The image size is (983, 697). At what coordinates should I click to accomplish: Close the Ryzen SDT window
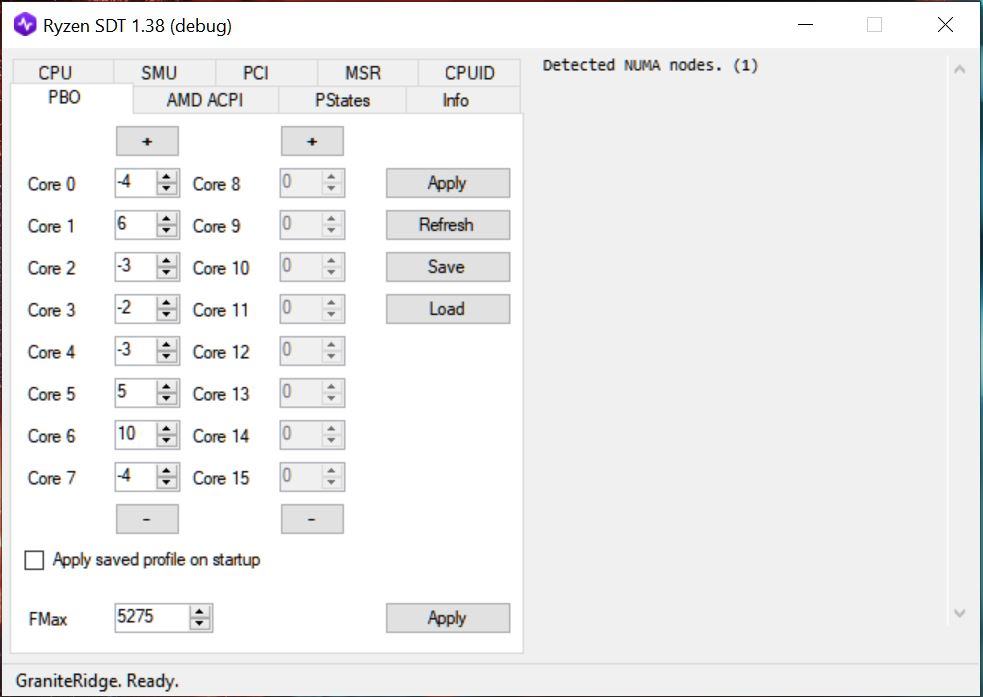coord(945,25)
